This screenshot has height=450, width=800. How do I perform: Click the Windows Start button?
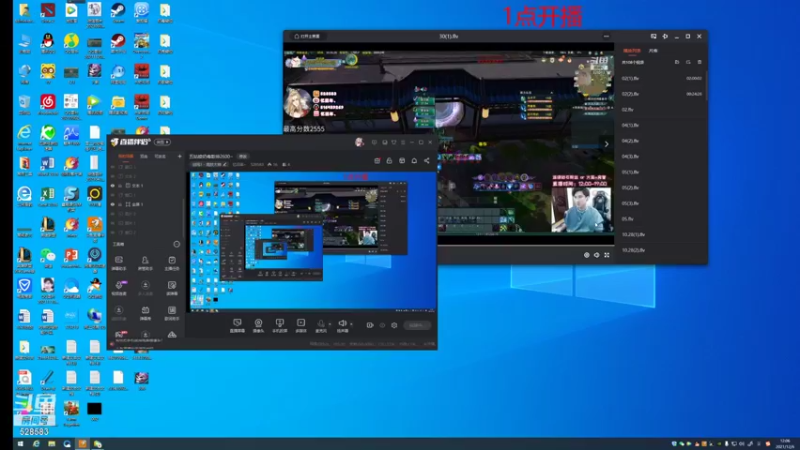coord(20,444)
